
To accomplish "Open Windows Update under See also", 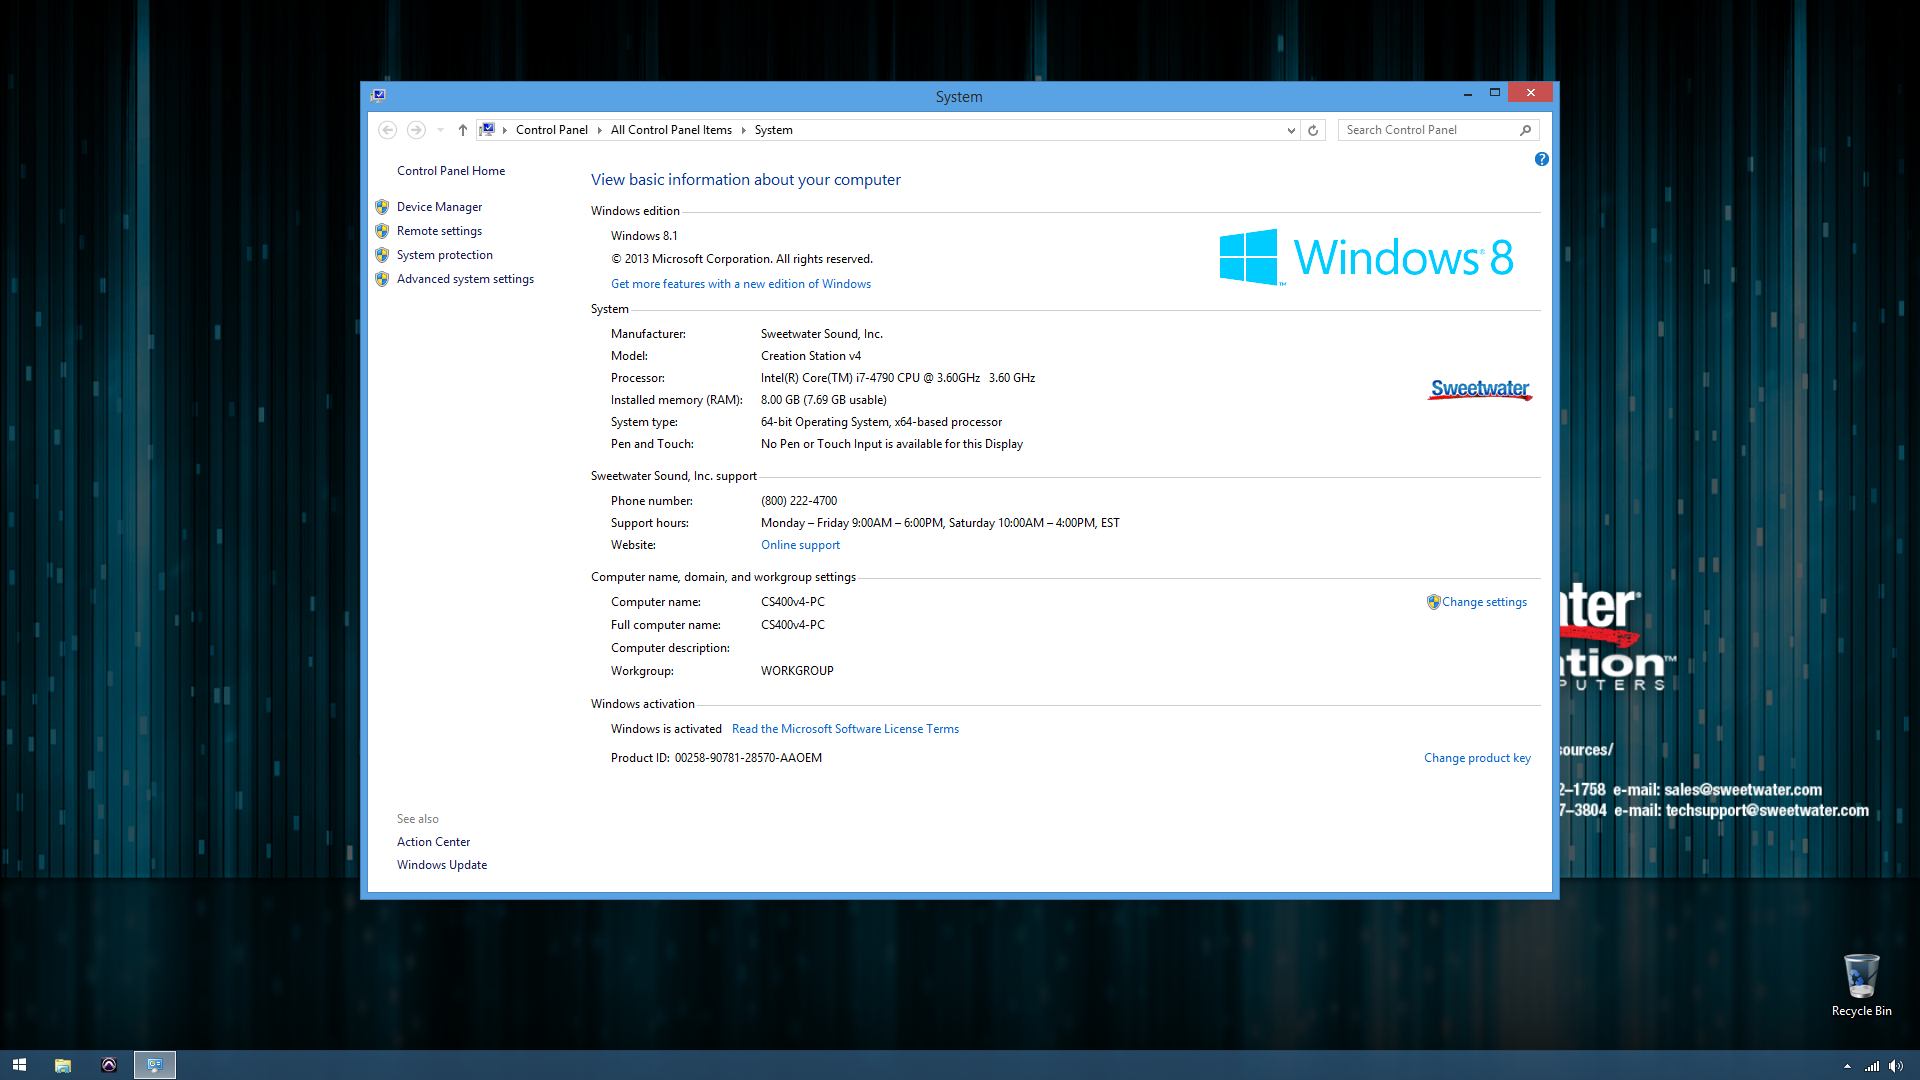I will [x=442, y=865].
